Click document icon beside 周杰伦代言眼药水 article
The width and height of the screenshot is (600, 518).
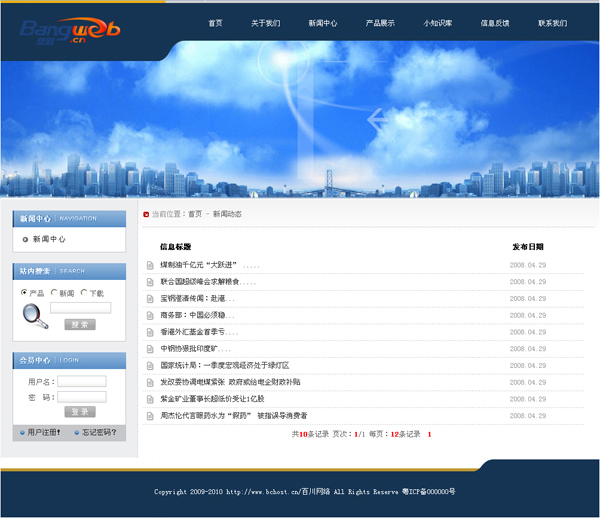(x=150, y=415)
